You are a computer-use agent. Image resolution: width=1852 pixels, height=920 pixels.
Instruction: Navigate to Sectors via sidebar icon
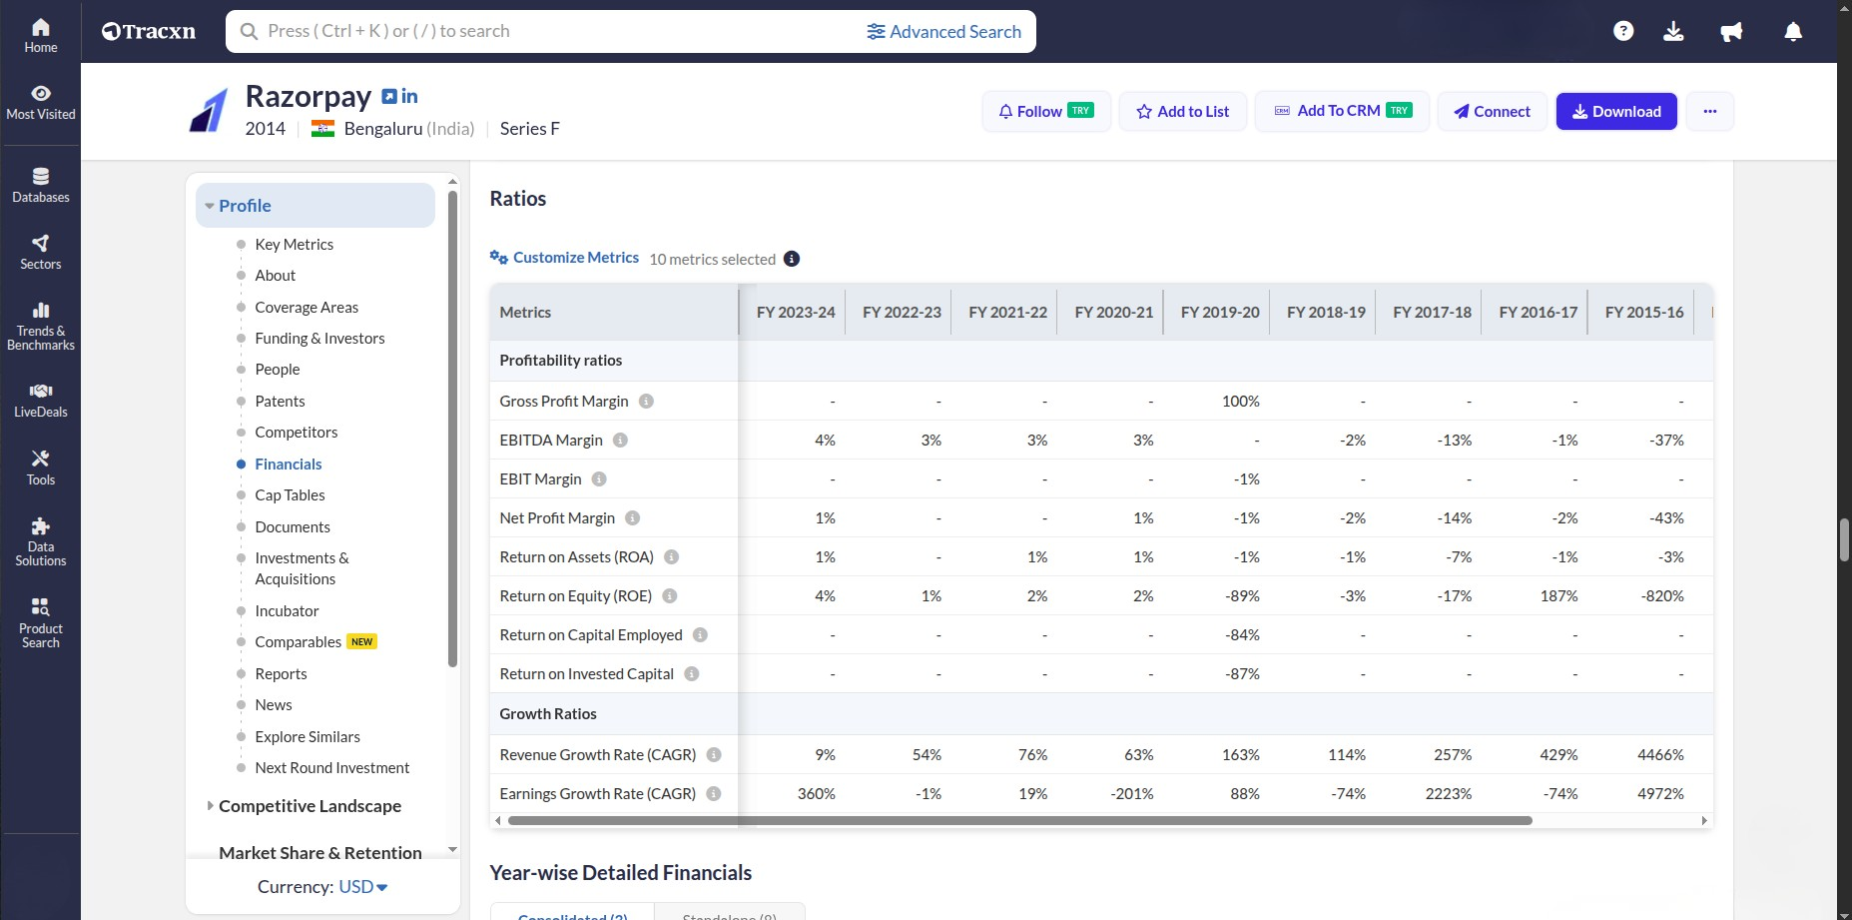40,250
